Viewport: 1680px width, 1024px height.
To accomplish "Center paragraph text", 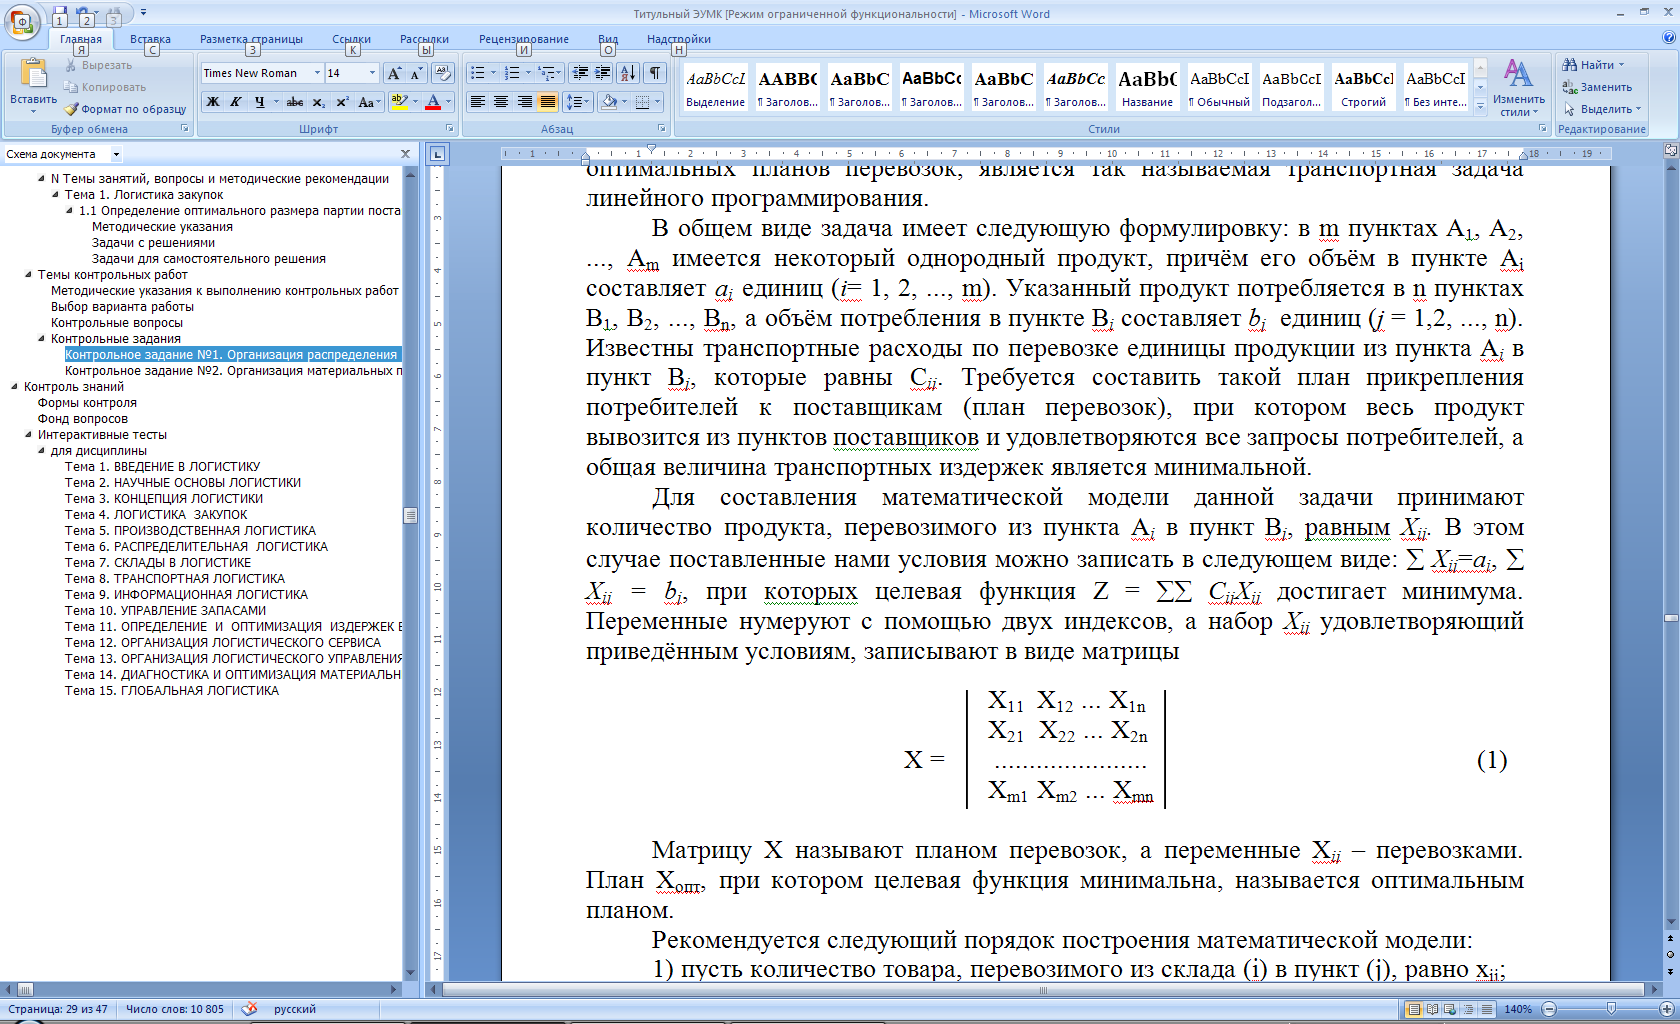I will tap(501, 102).
